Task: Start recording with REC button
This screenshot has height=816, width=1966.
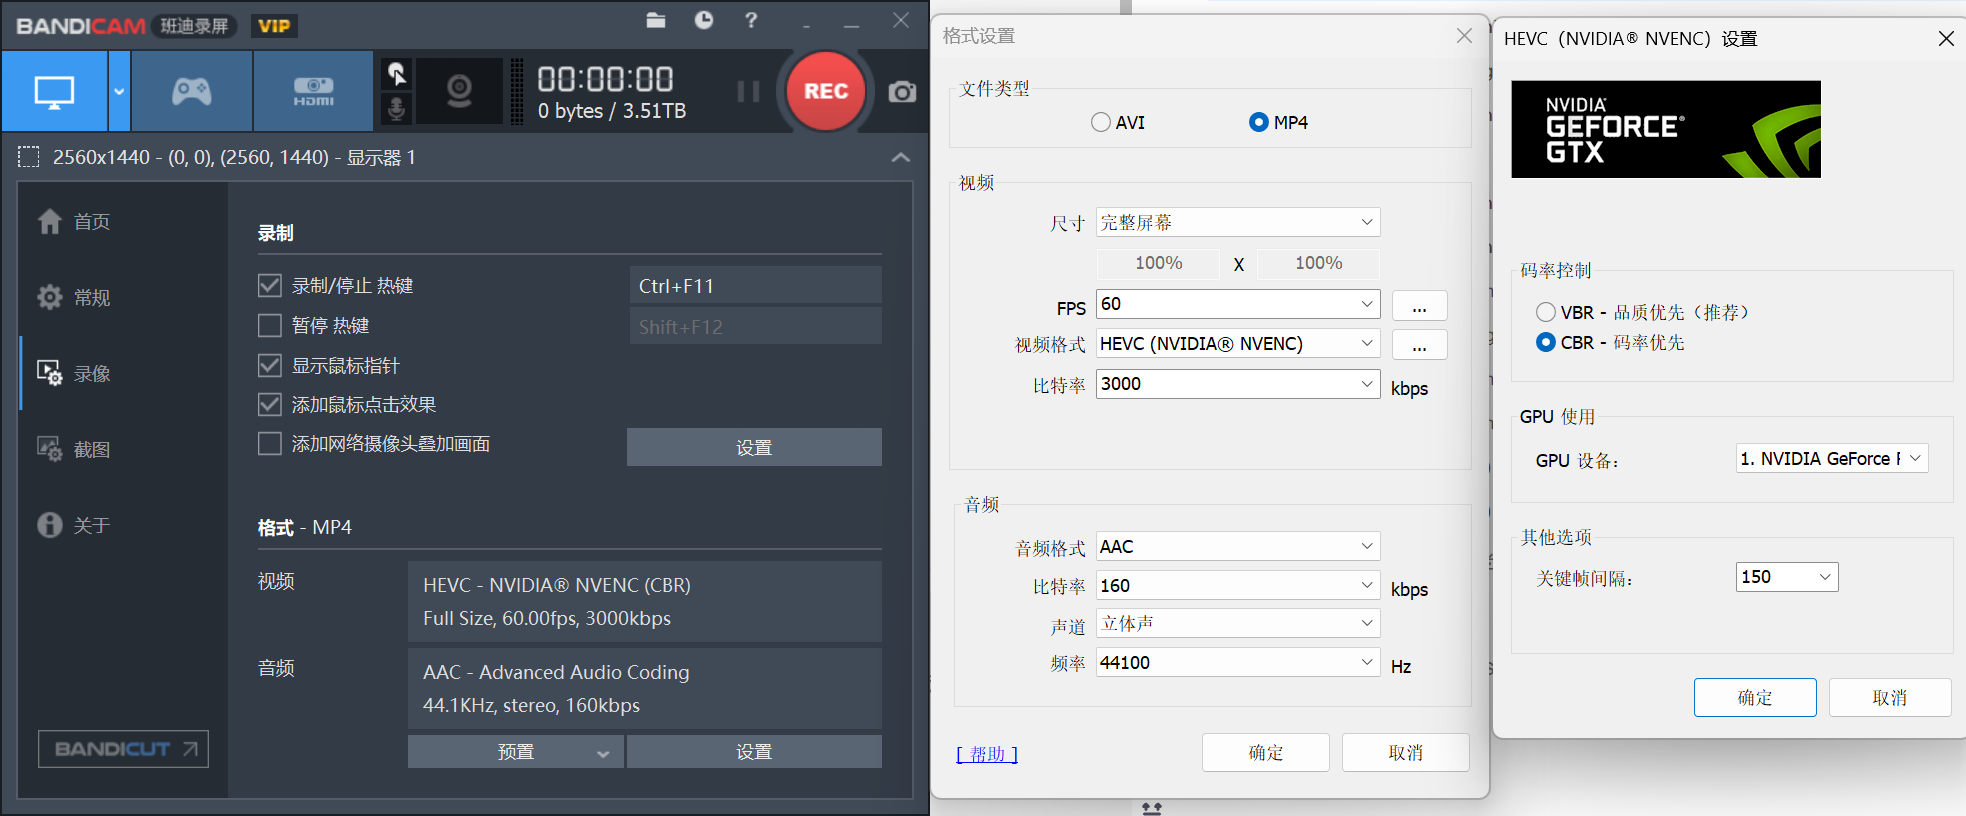Action: [x=826, y=91]
